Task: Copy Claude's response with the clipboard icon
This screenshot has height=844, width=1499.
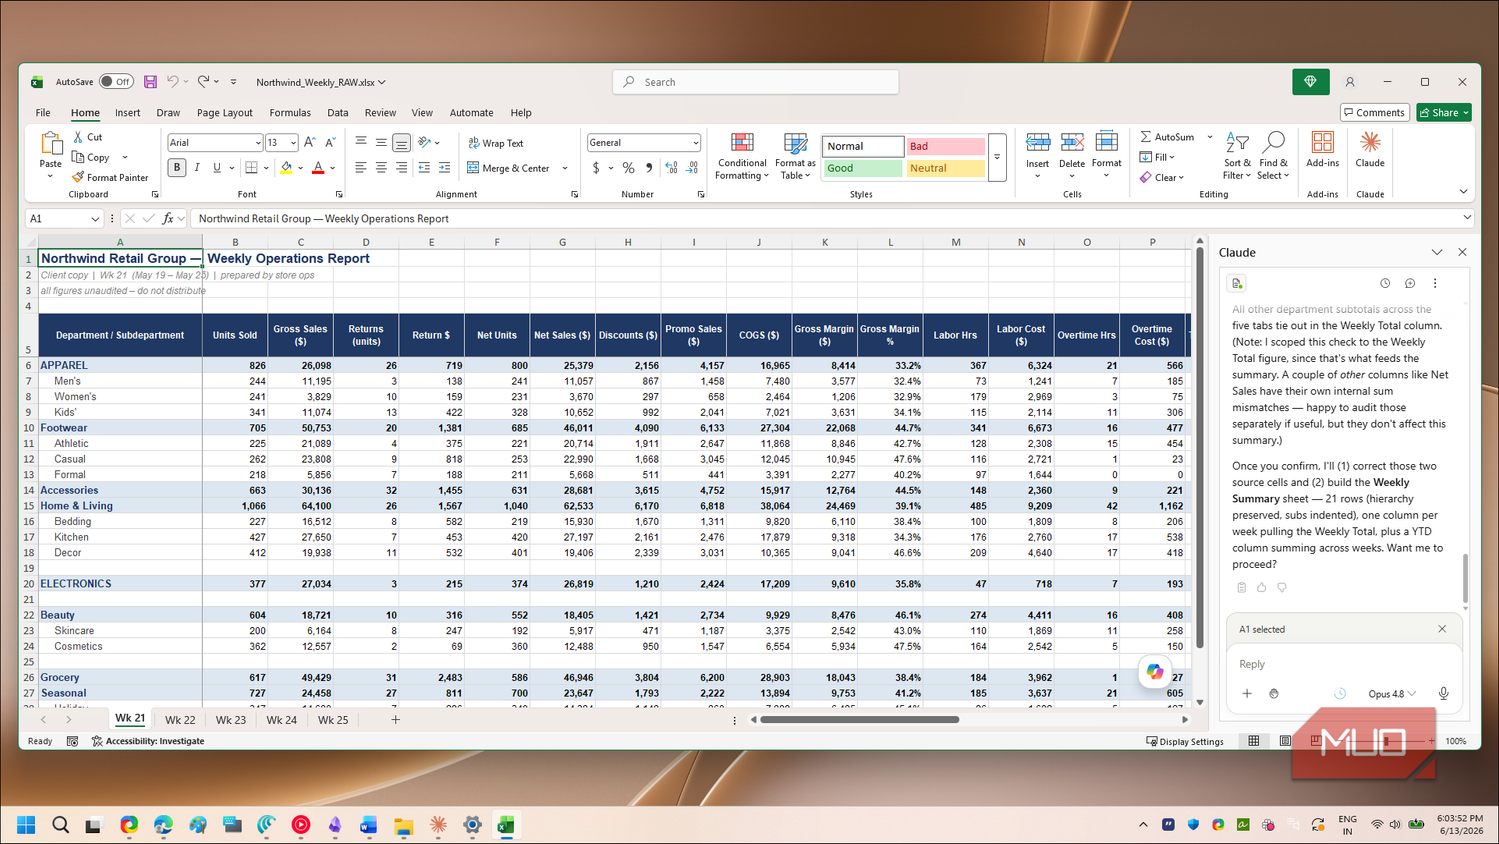Action: tap(1241, 587)
